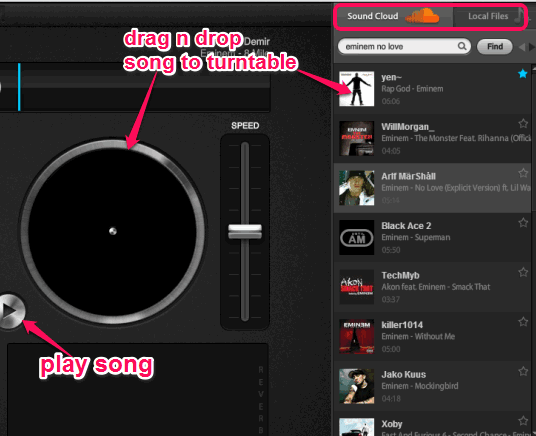Viewport: 536px width, 436px height.
Task: Click the magnifier icon in search box
Action: click(x=462, y=46)
